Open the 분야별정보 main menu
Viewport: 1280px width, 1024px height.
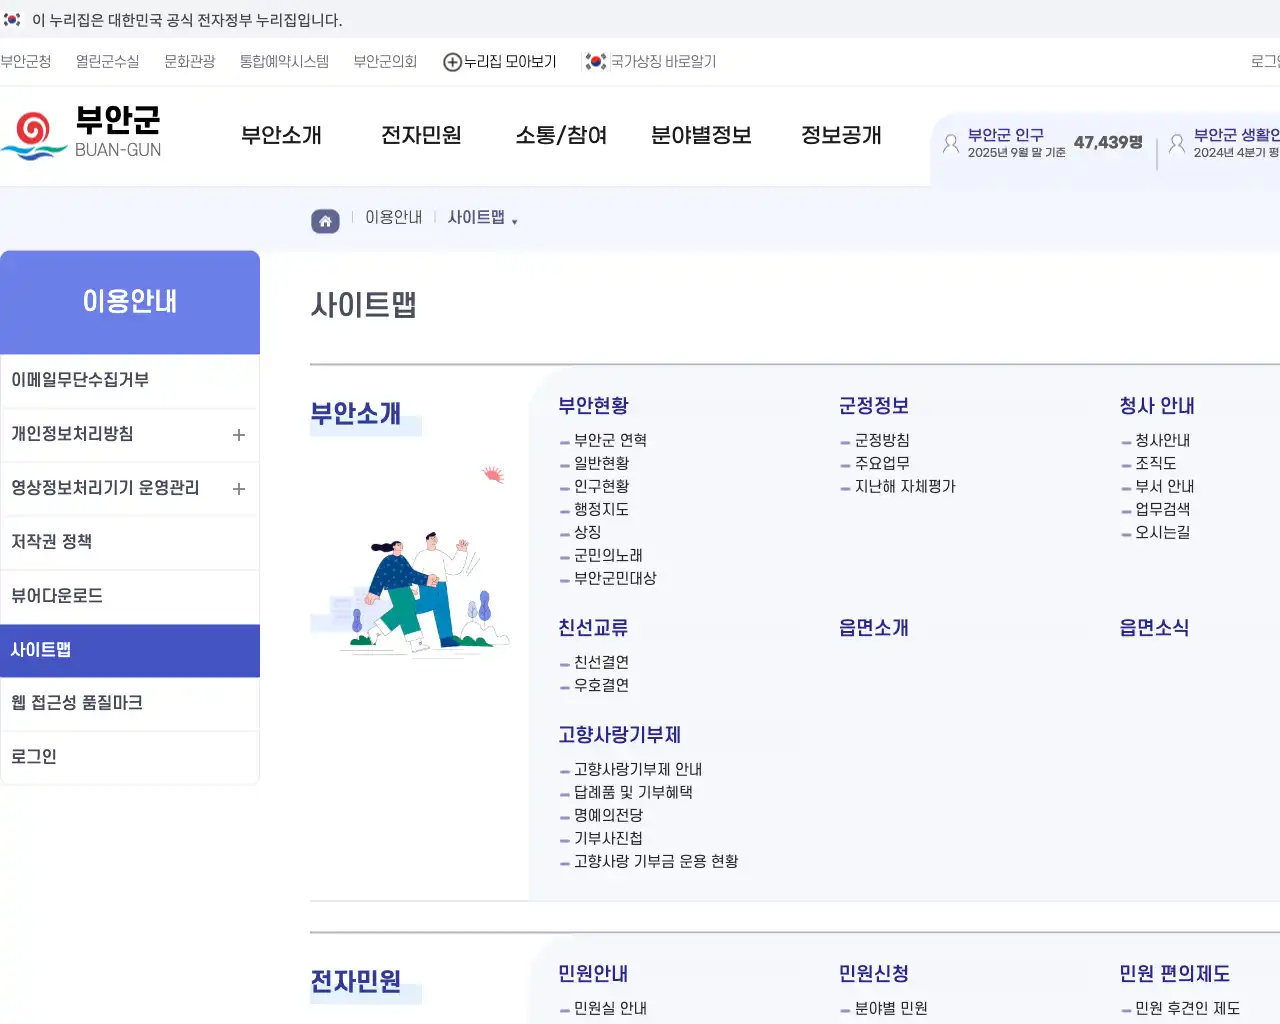point(701,135)
